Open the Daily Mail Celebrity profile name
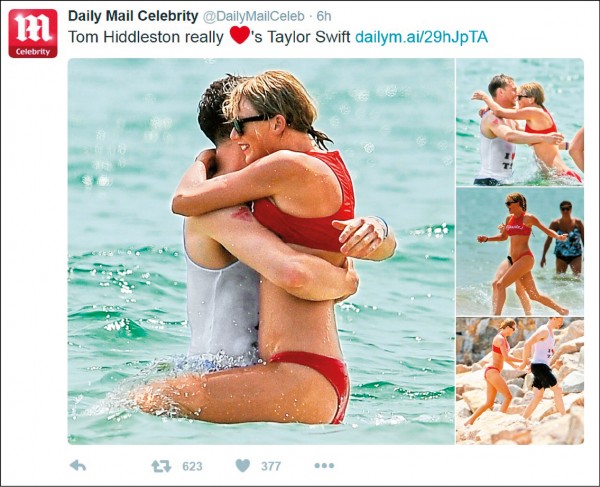This screenshot has height=487, width=600. 133,16
